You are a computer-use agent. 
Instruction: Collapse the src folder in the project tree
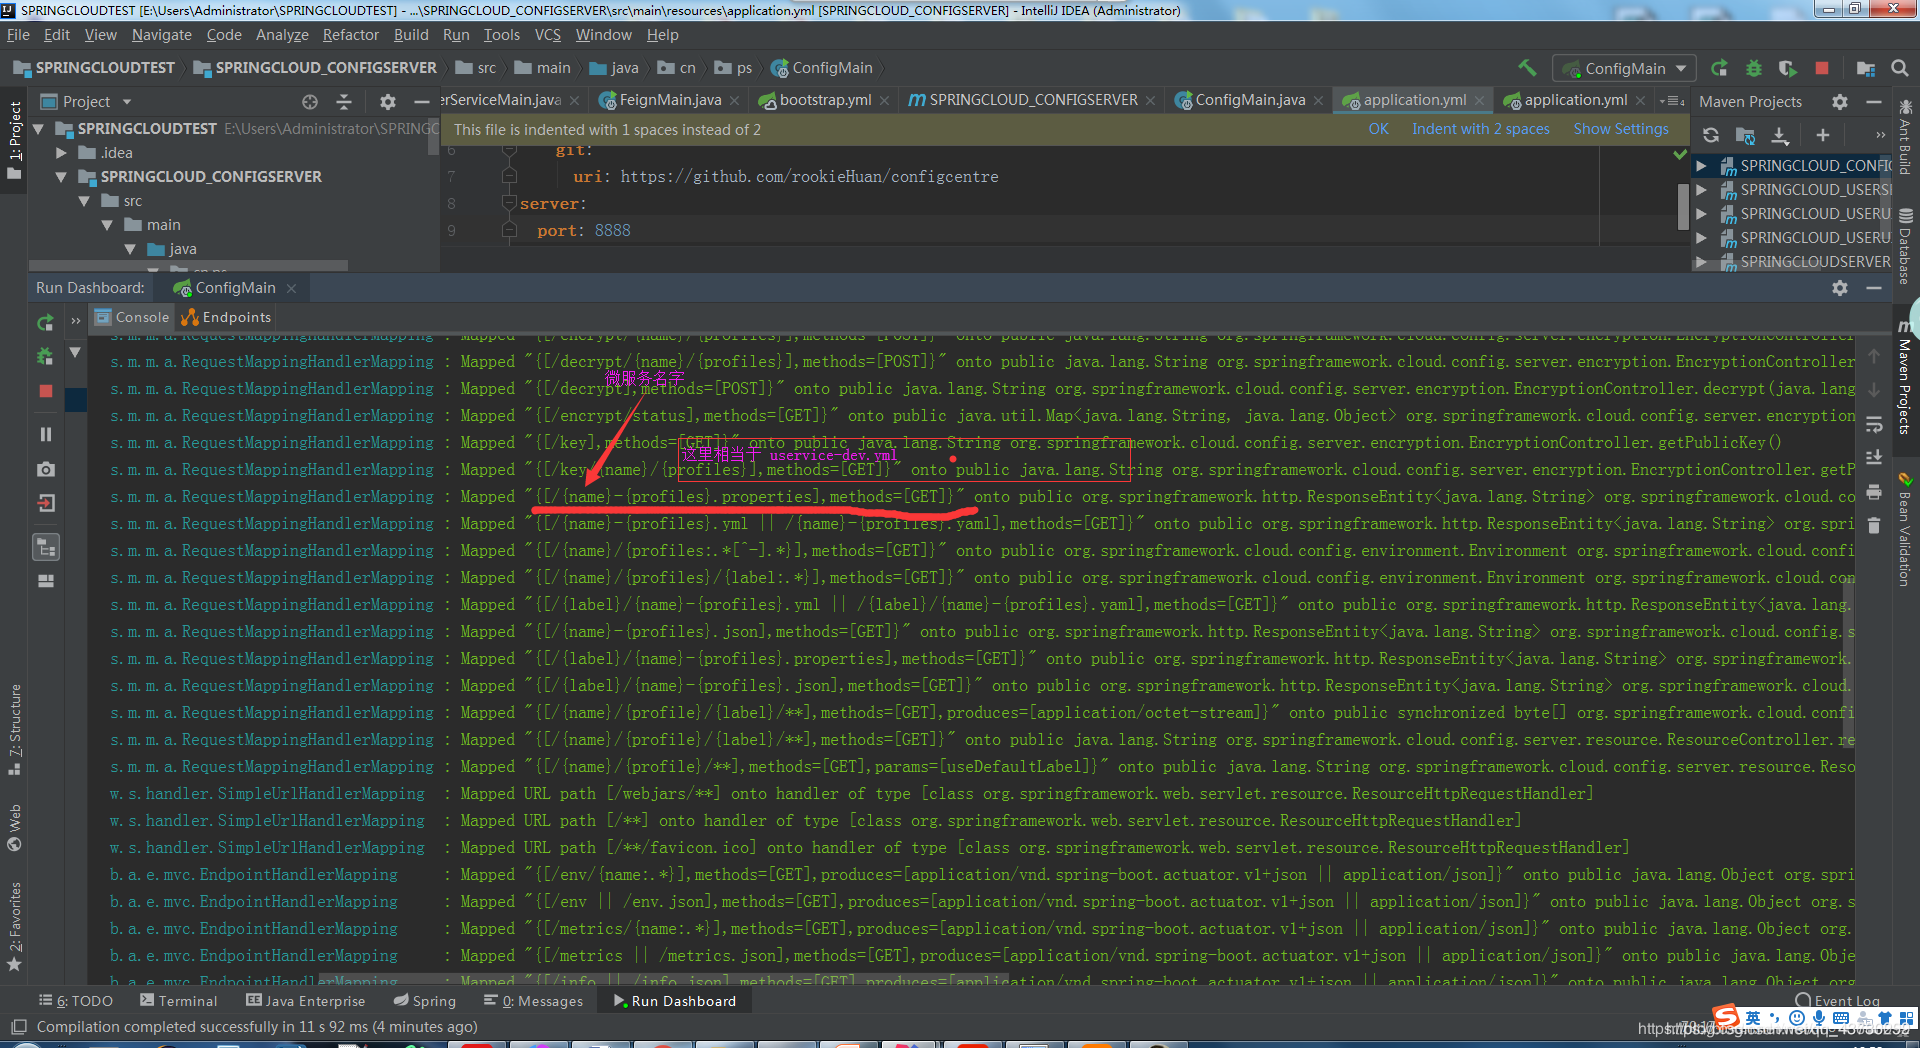click(x=85, y=201)
